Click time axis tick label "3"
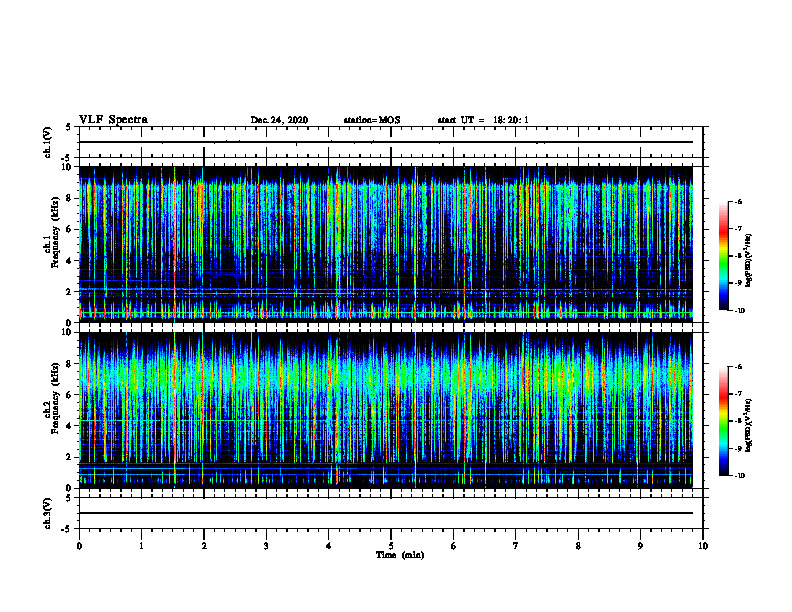The height and width of the screenshot is (612, 792). [266, 546]
